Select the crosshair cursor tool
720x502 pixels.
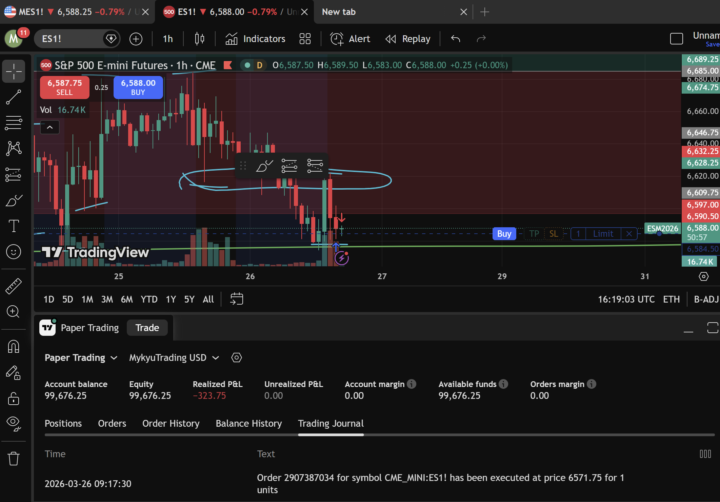click(x=14, y=72)
